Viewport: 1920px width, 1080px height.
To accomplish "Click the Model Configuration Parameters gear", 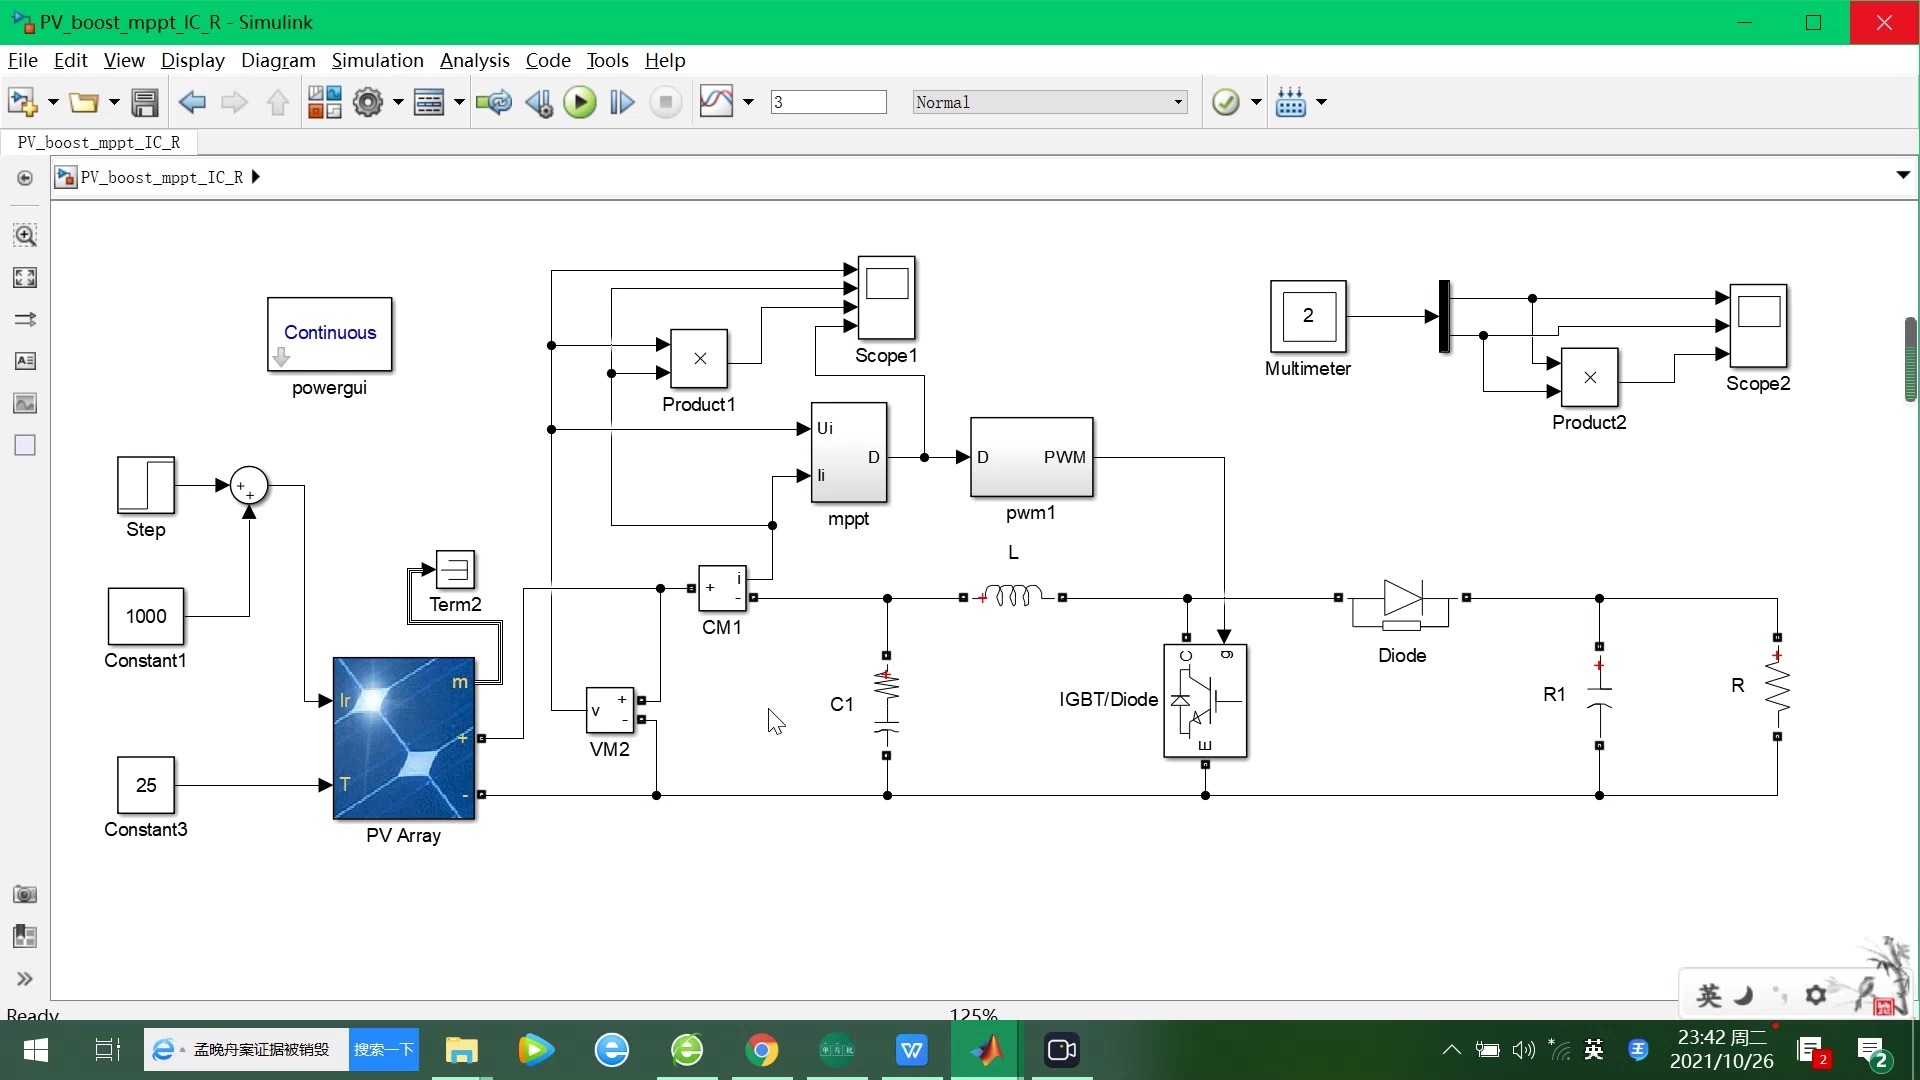I will (x=368, y=102).
